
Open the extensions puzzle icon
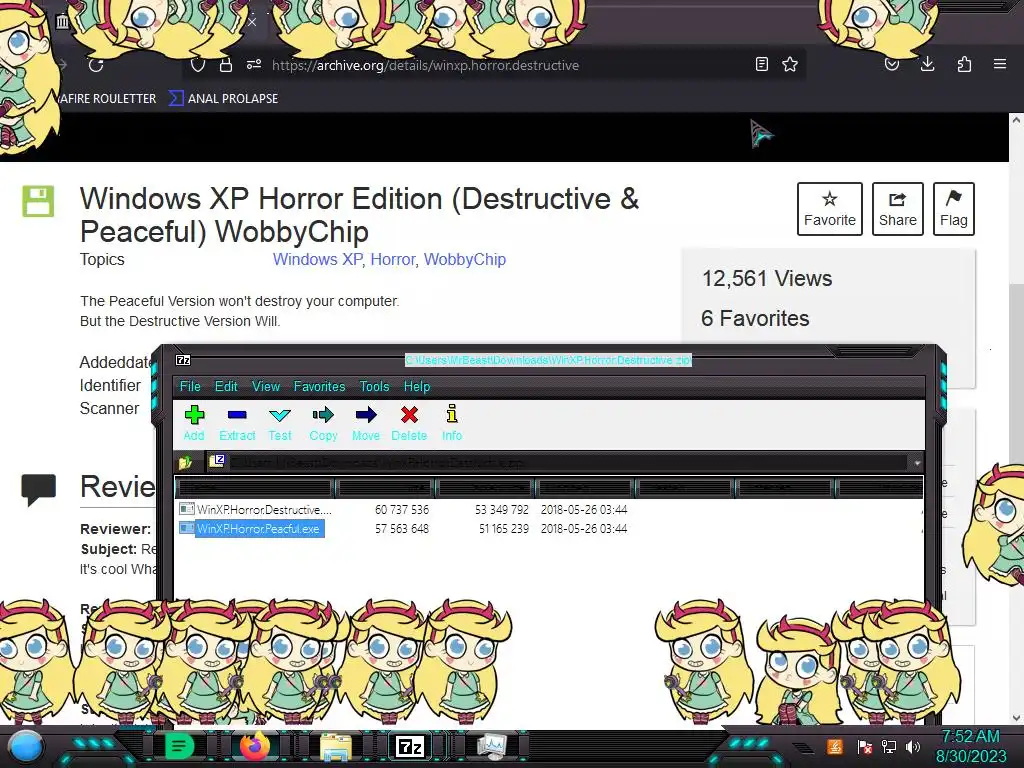pos(964,64)
